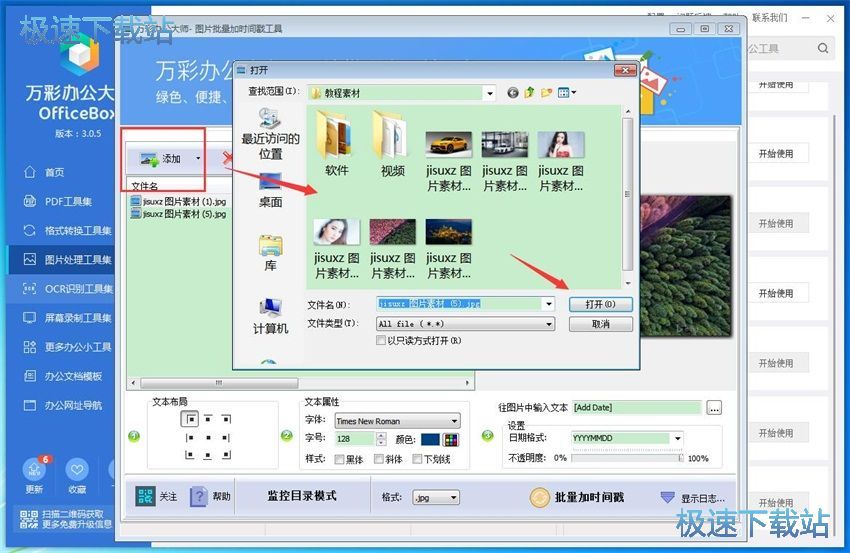
Task: Click the 帮助 help icon
Action: click(198, 496)
